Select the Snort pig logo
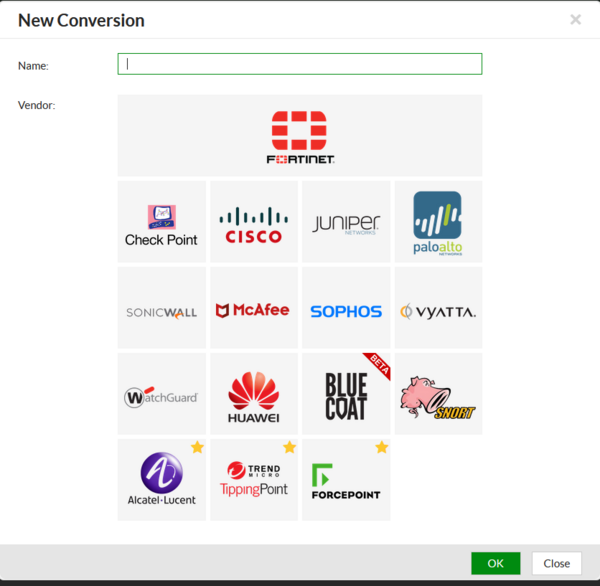 (x=438, y=394)
